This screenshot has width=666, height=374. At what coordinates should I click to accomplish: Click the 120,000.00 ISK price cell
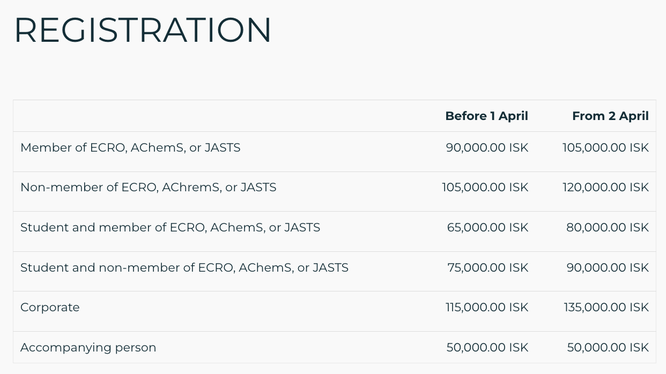pos(605,187)
